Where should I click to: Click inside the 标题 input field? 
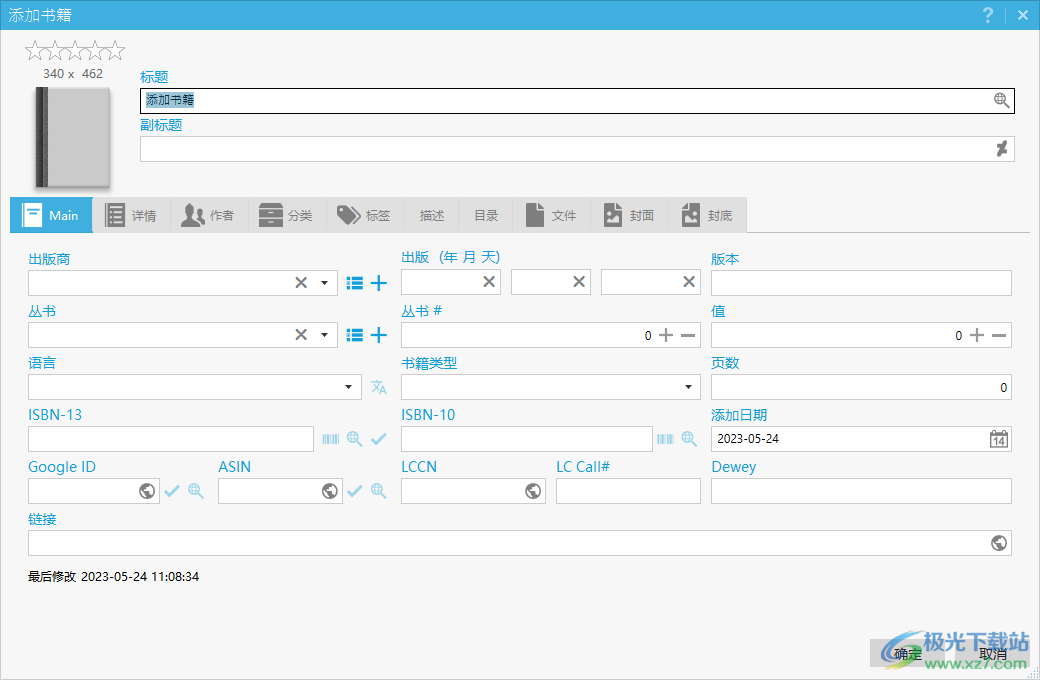click(577, 100)
